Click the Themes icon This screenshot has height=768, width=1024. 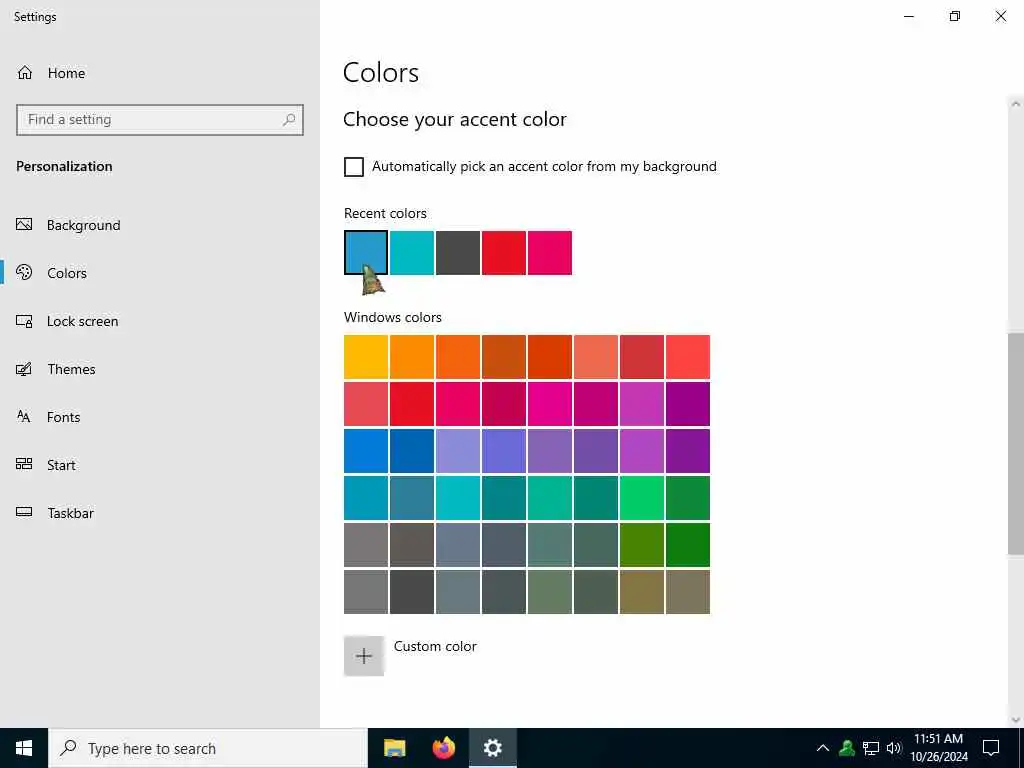pyautogui.click(x=24, y=369)
